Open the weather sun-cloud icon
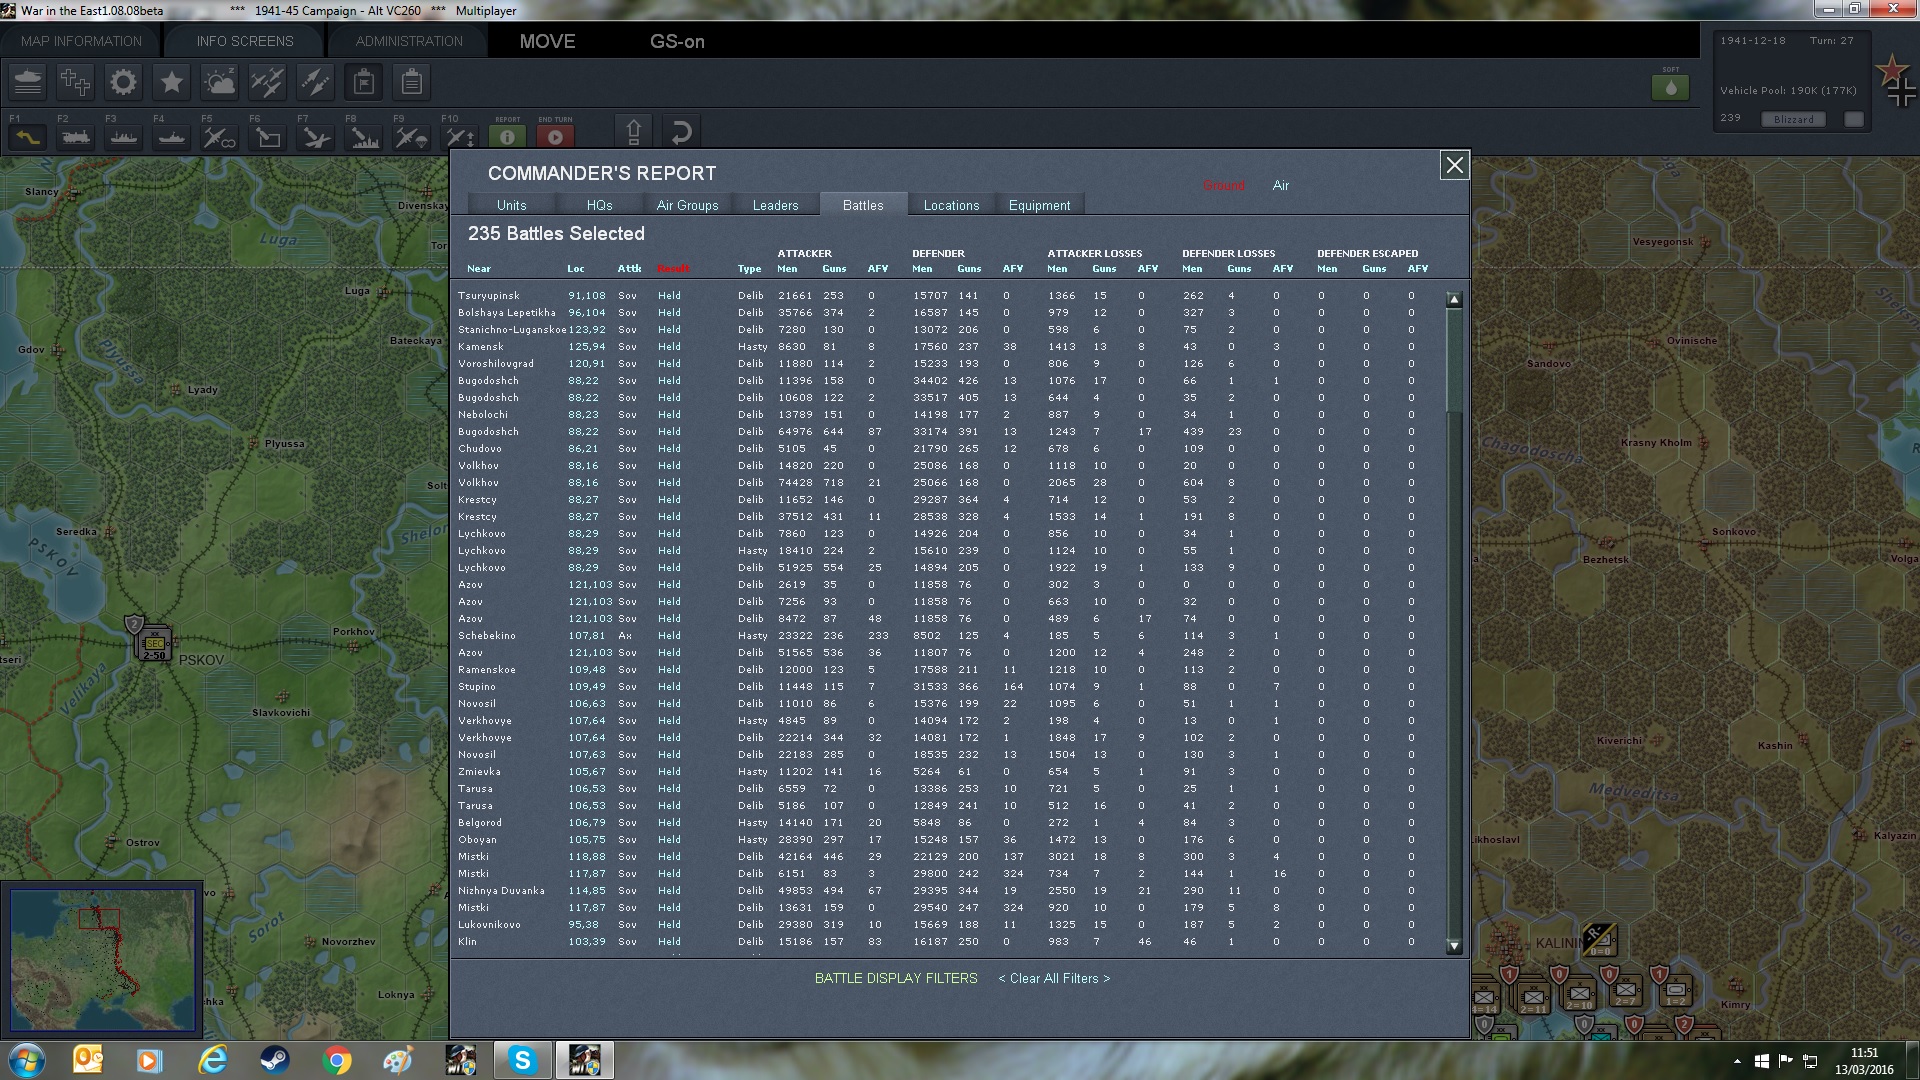 pos(220,82)
